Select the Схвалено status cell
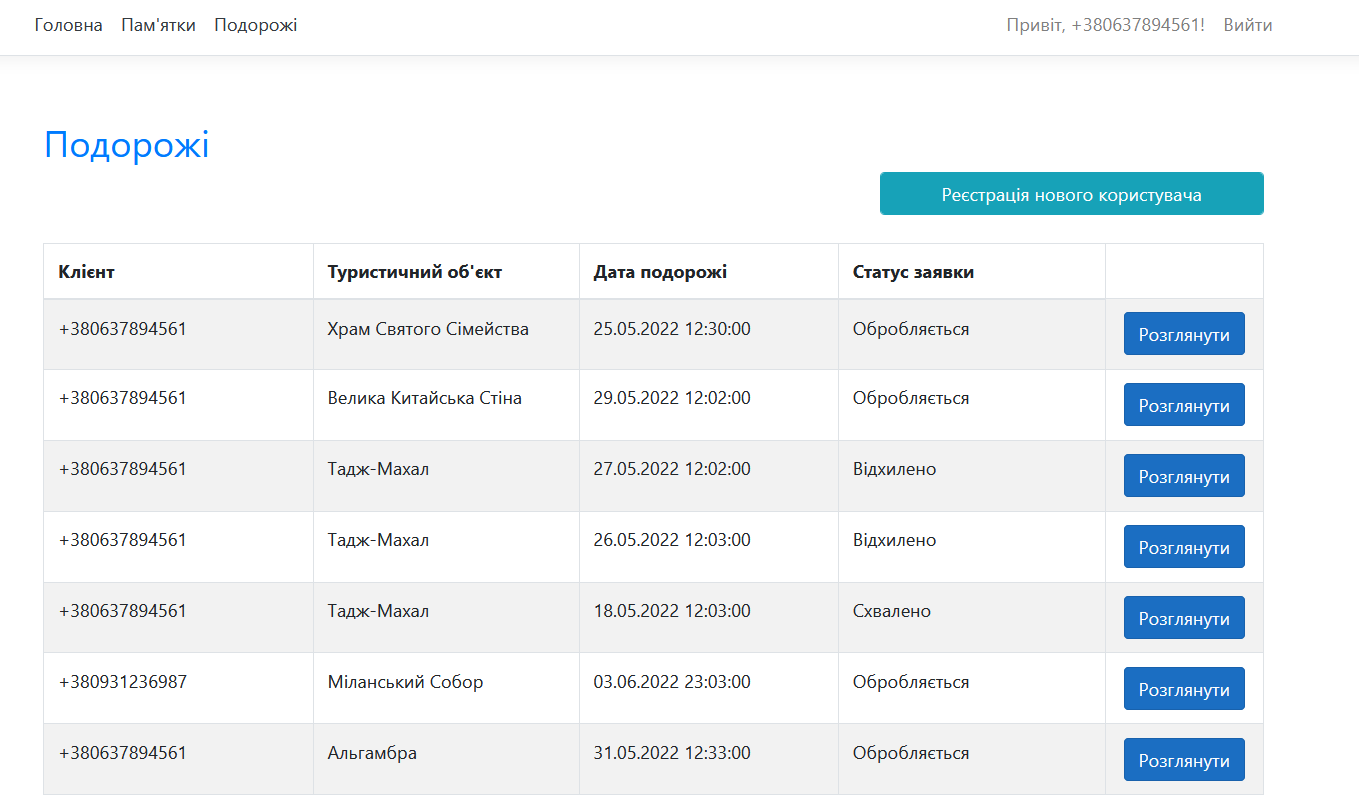This screenshot has width=1359, height=808. tap(892, 611)
